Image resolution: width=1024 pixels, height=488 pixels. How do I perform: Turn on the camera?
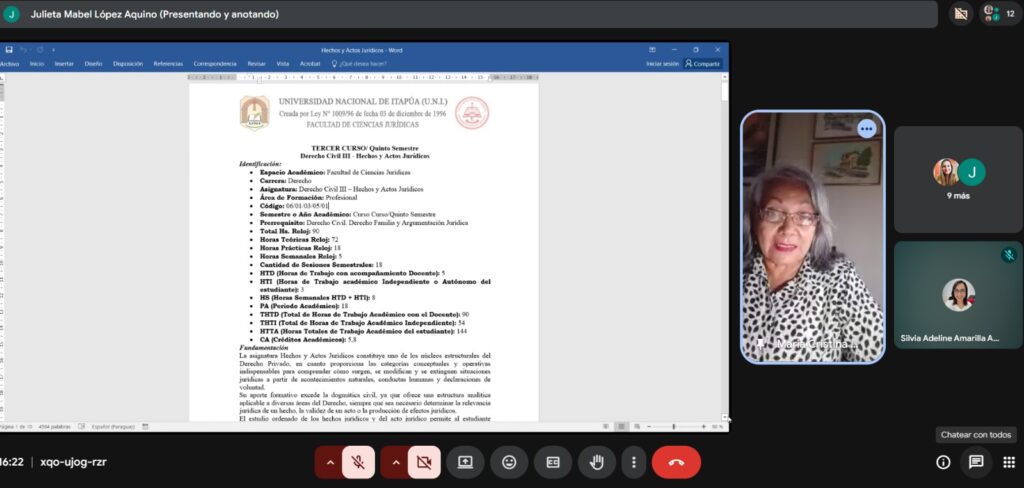(424, 461)
